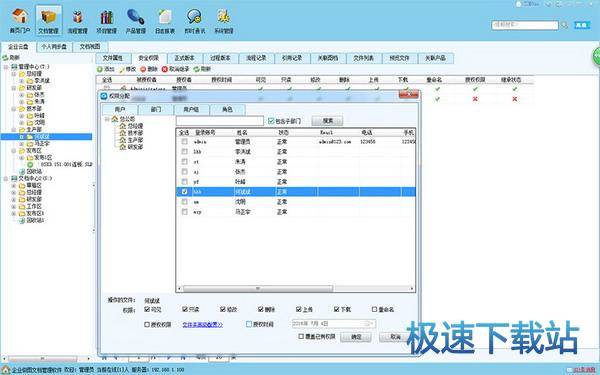The height and width of the screenshot is (375, 600).
Task: Expand the 工作区 folder node
Action: [x=14, y=207]
